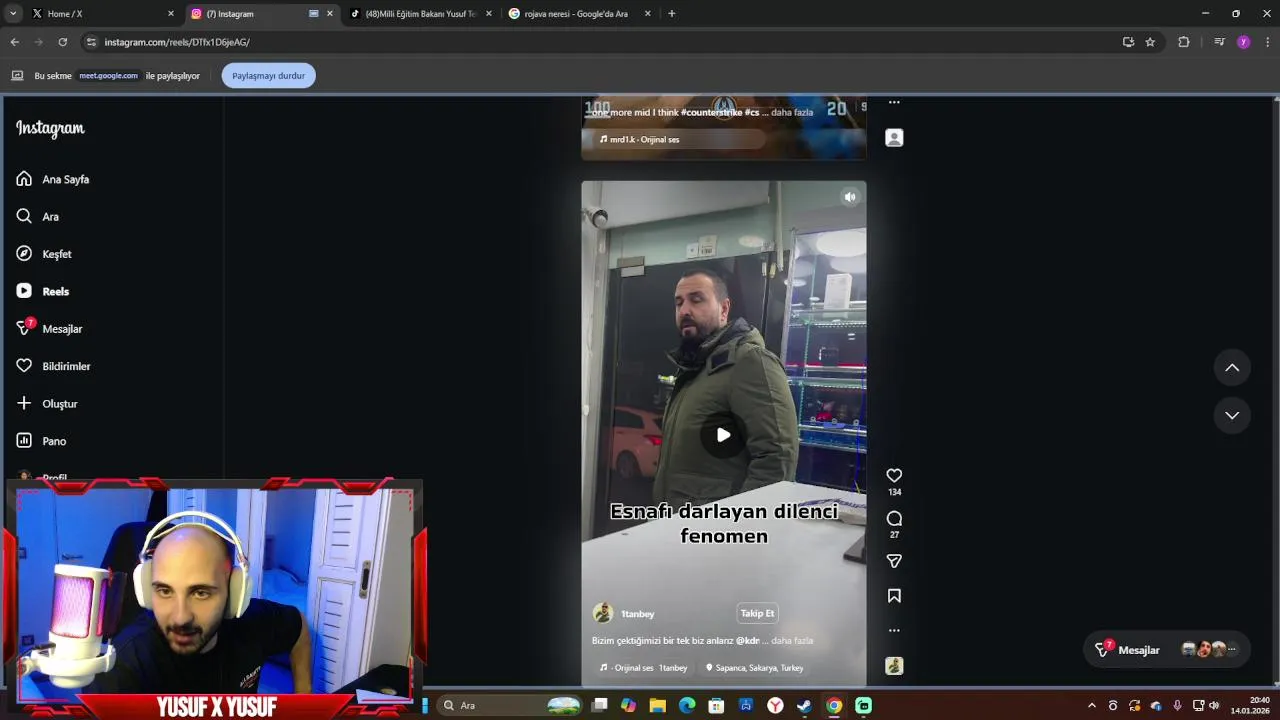Open Bildirimler notifications
This screenshot has height=720, width=1280.
(53, 366)
